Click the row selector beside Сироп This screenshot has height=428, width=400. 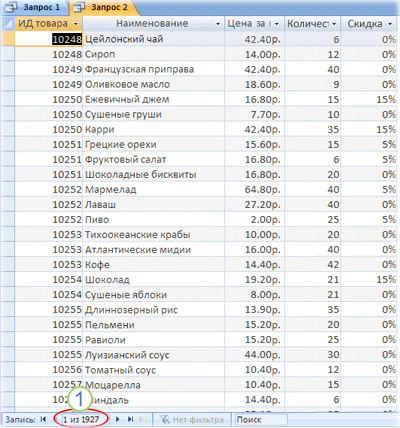click(x=8, y=54)
